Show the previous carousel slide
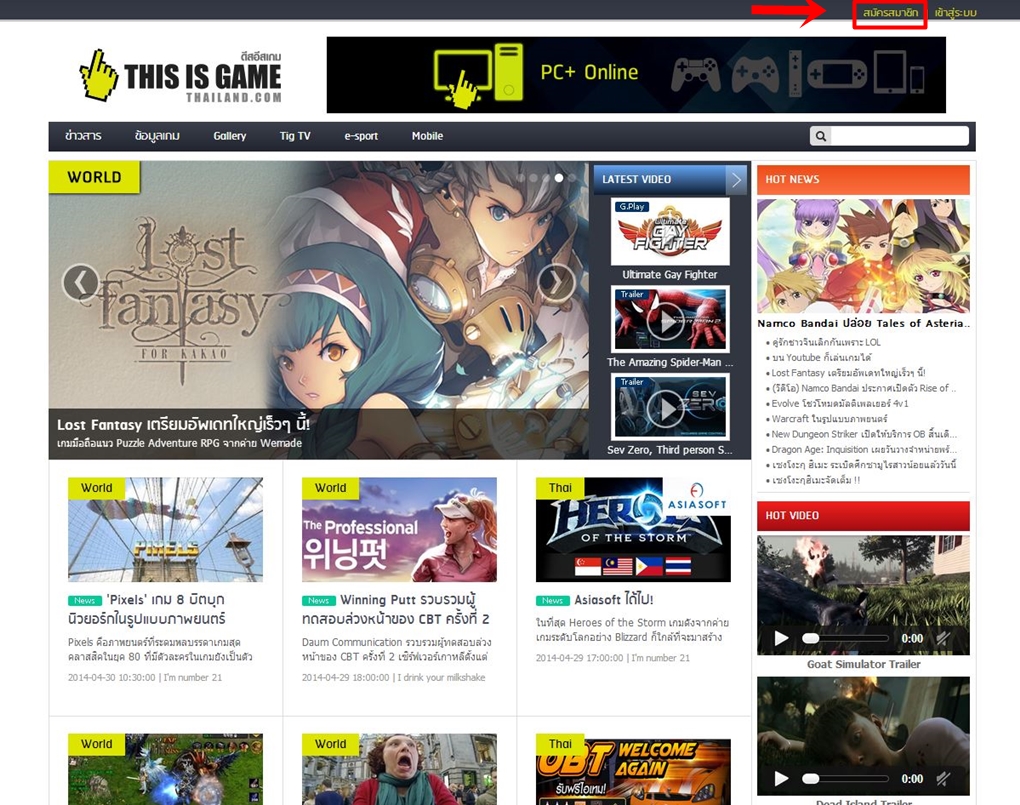1020x805 pixels. pos(81,282)
